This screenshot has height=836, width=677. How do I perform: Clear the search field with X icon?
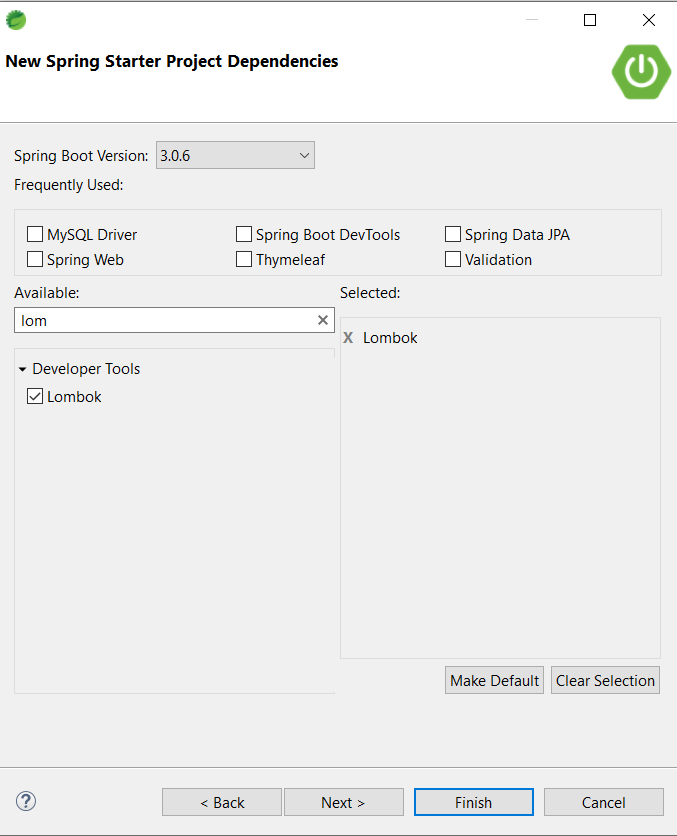coord(323,320)
